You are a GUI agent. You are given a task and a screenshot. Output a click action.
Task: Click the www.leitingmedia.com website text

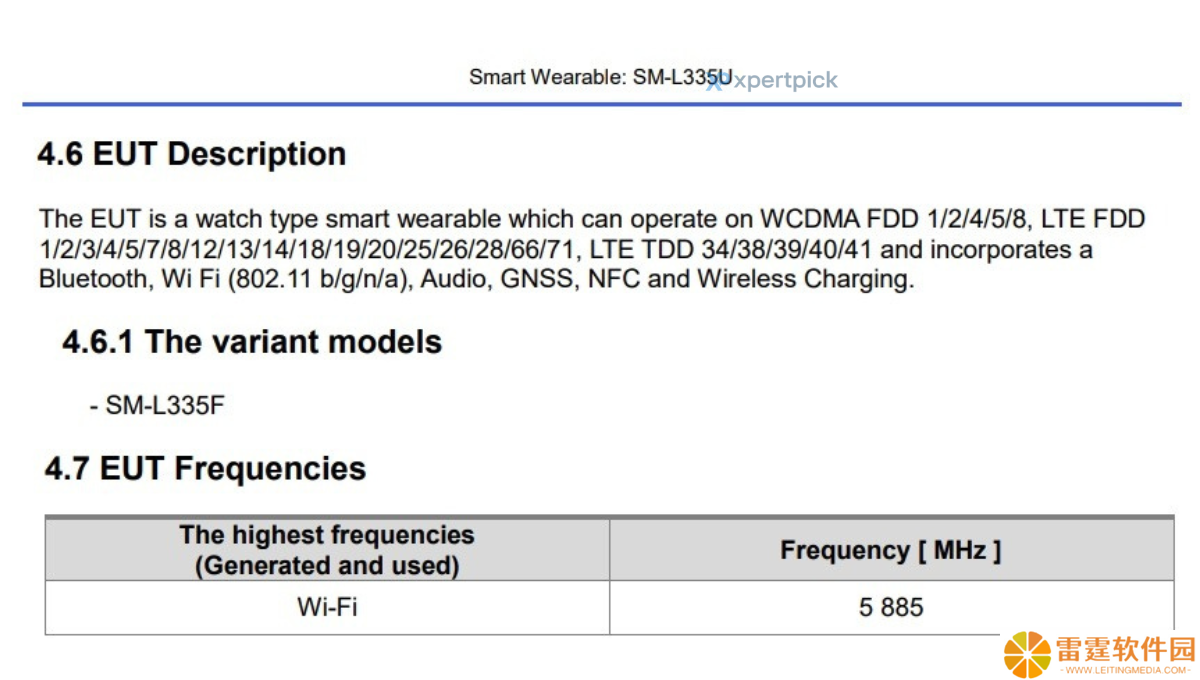tap(1125, 671)
